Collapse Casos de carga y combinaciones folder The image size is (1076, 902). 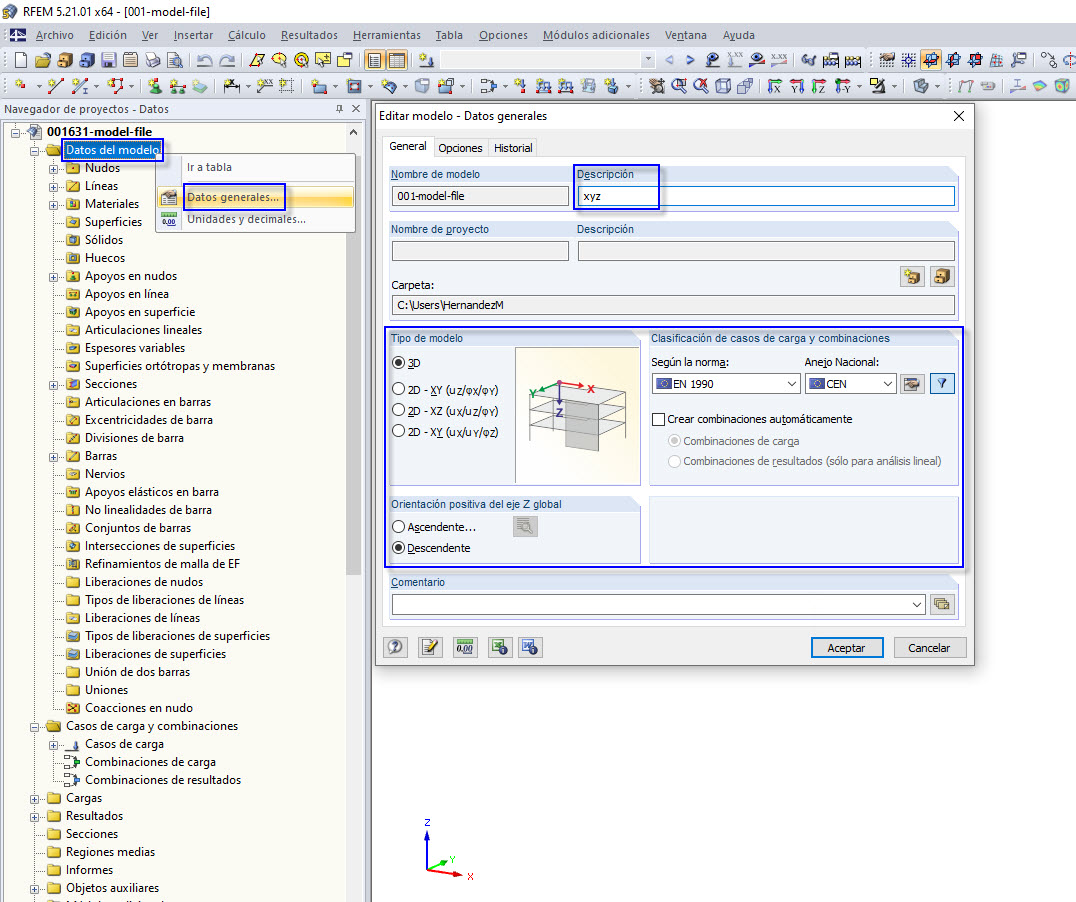pyautogui.click(x=34, y=727)
